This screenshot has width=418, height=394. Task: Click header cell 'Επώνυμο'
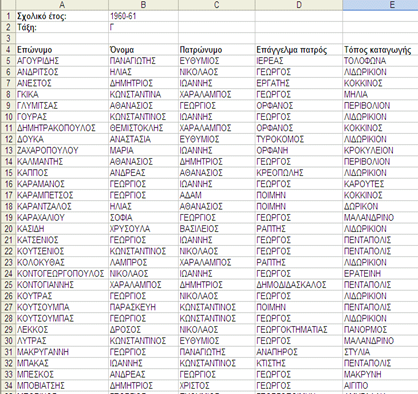click(62, 50)
